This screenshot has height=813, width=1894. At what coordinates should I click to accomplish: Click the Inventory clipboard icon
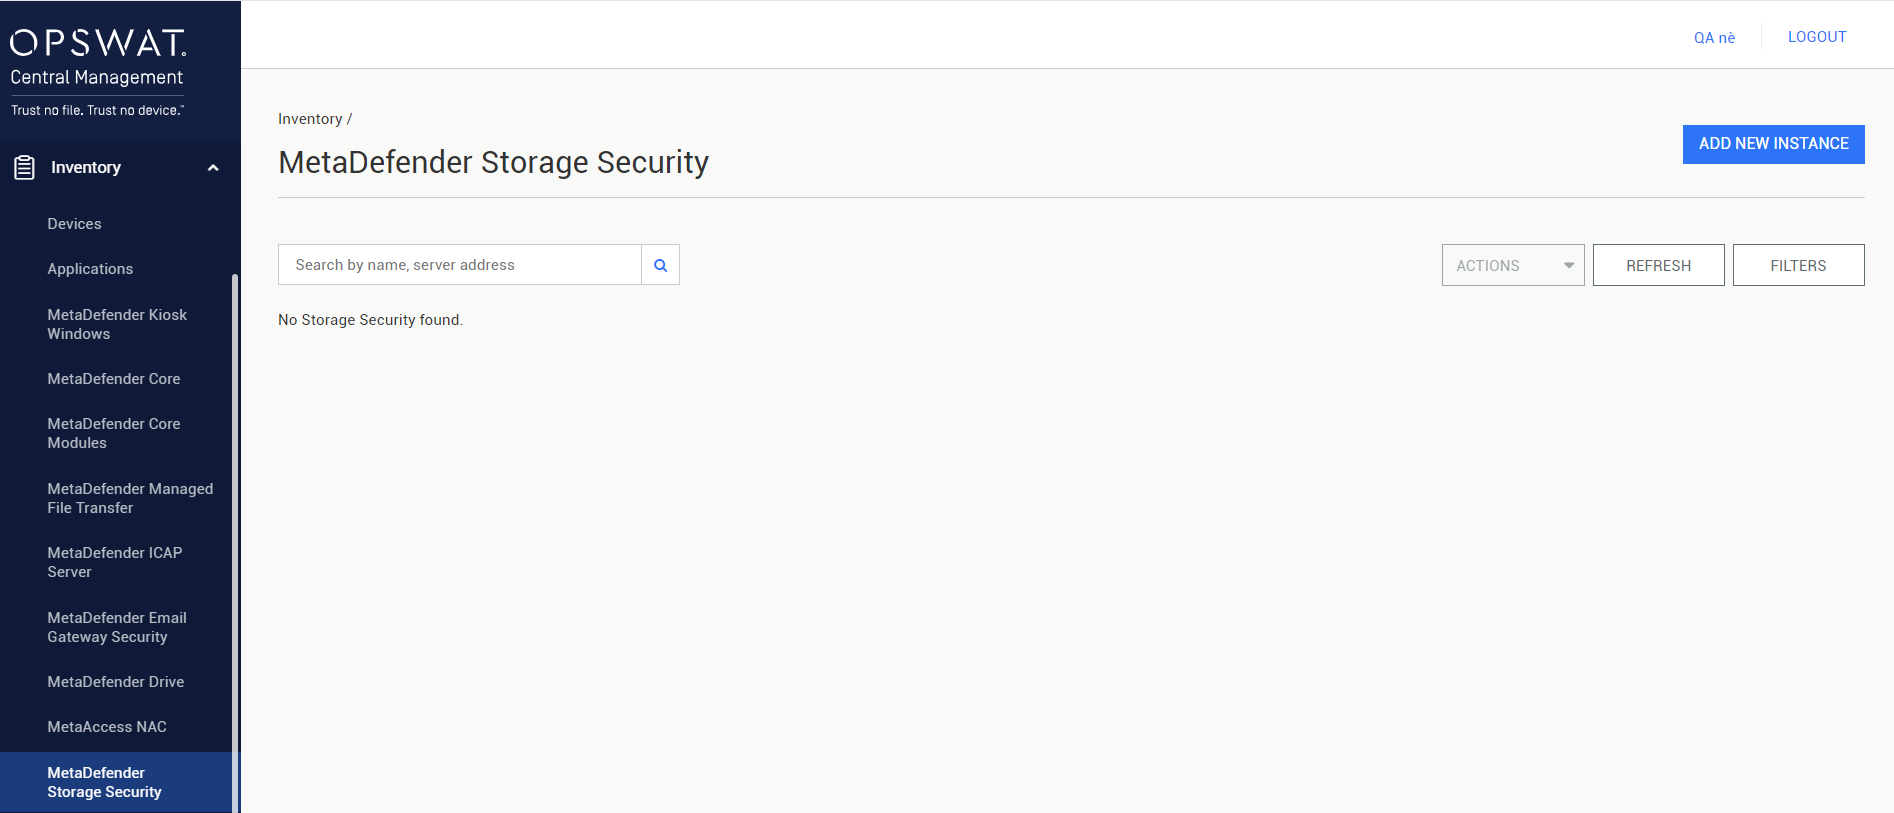(25, 168)
